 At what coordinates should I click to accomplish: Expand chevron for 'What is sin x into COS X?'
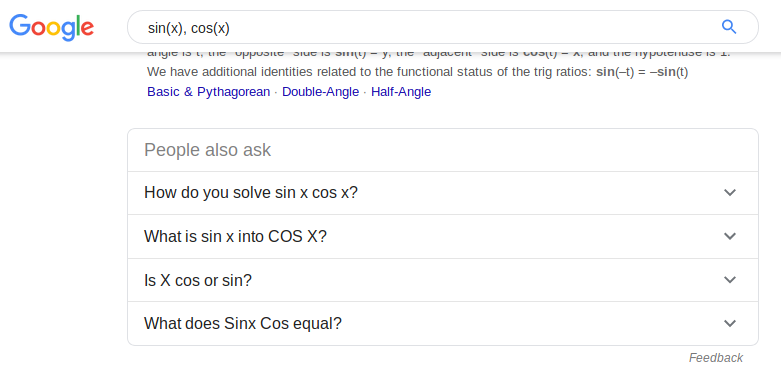pos(730,236)
